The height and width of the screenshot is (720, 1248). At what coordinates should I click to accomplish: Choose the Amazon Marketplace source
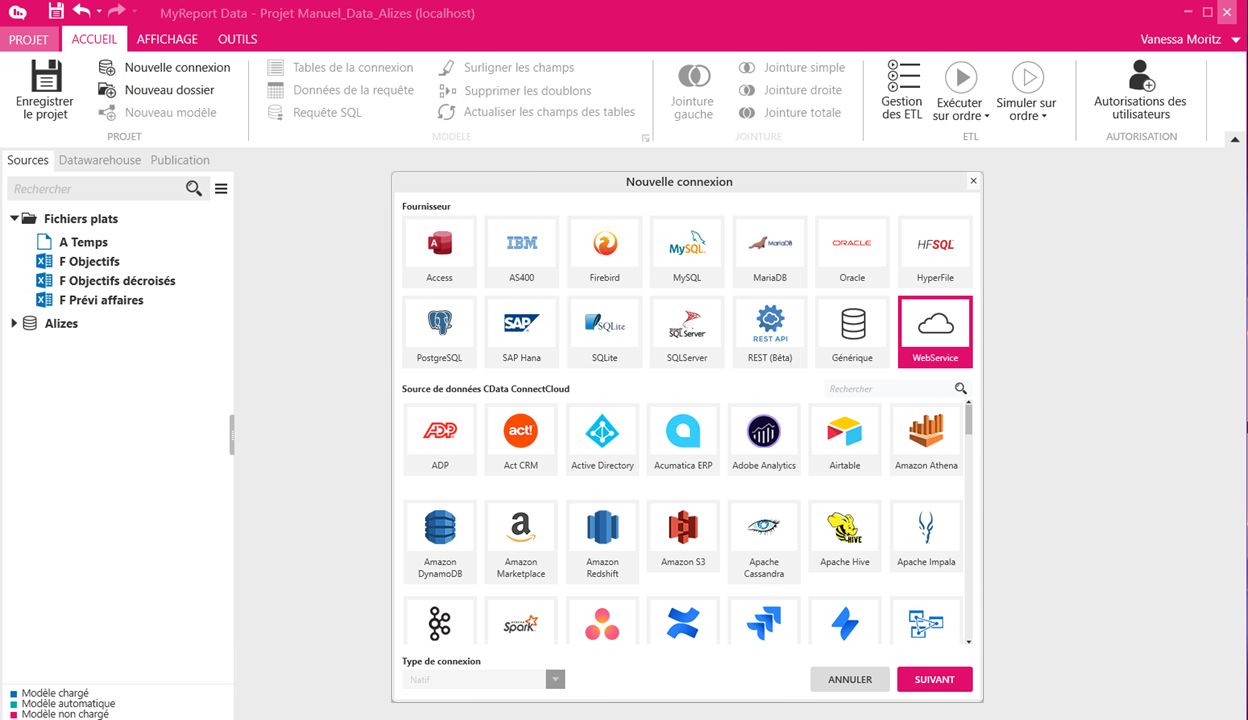point(521,542)
